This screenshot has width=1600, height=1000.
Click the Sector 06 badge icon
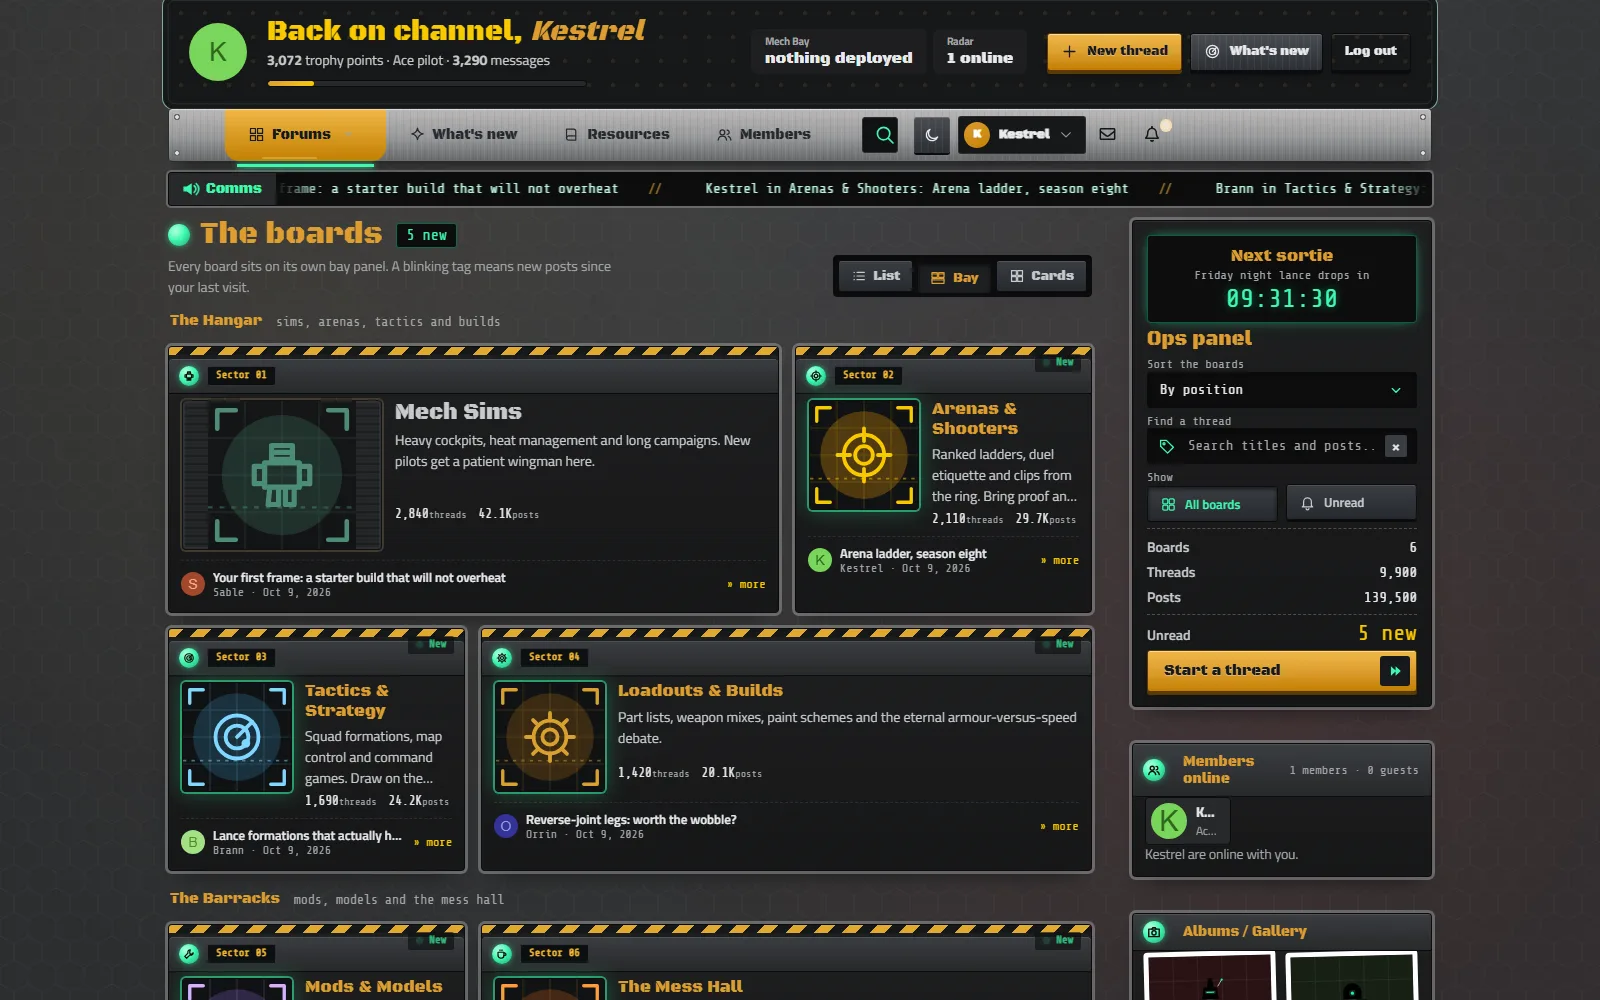coord(502,953)
